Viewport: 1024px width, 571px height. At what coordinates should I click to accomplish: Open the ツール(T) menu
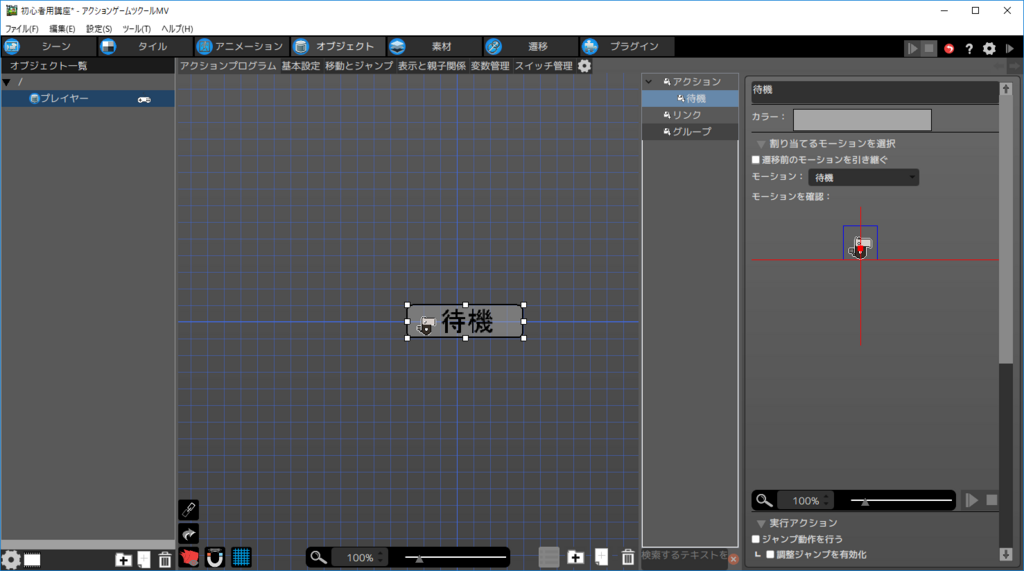[136, 29]
